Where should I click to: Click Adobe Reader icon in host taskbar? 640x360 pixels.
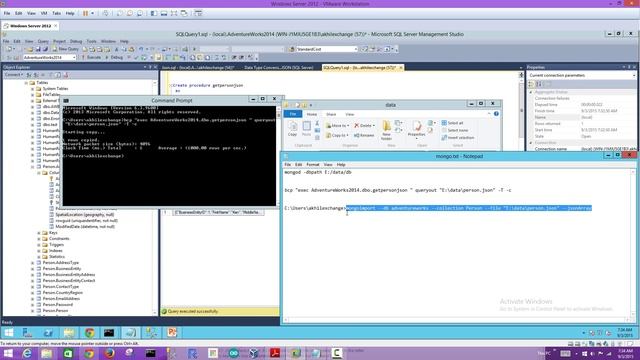(x=275, y=353)
